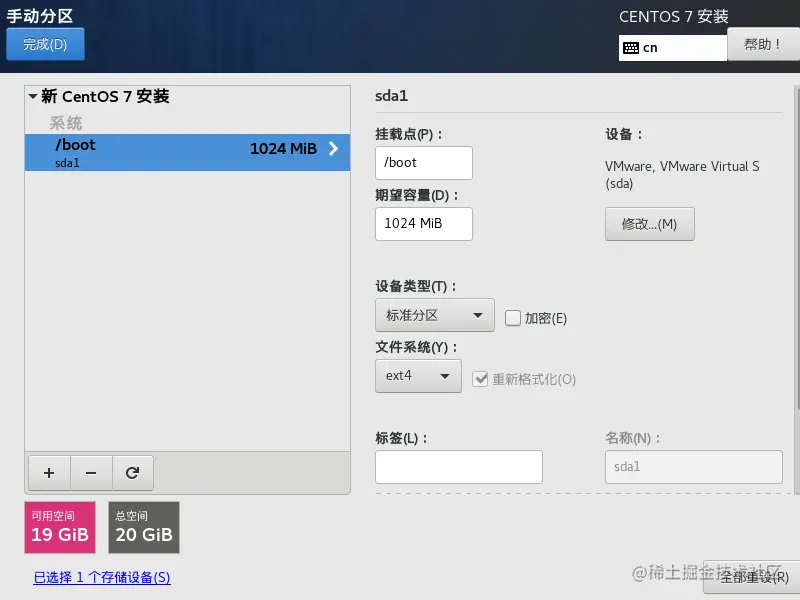The image size is (800, 600).
Task: Click the keyboard layout icon beside cn
Action: pos(631,48)
